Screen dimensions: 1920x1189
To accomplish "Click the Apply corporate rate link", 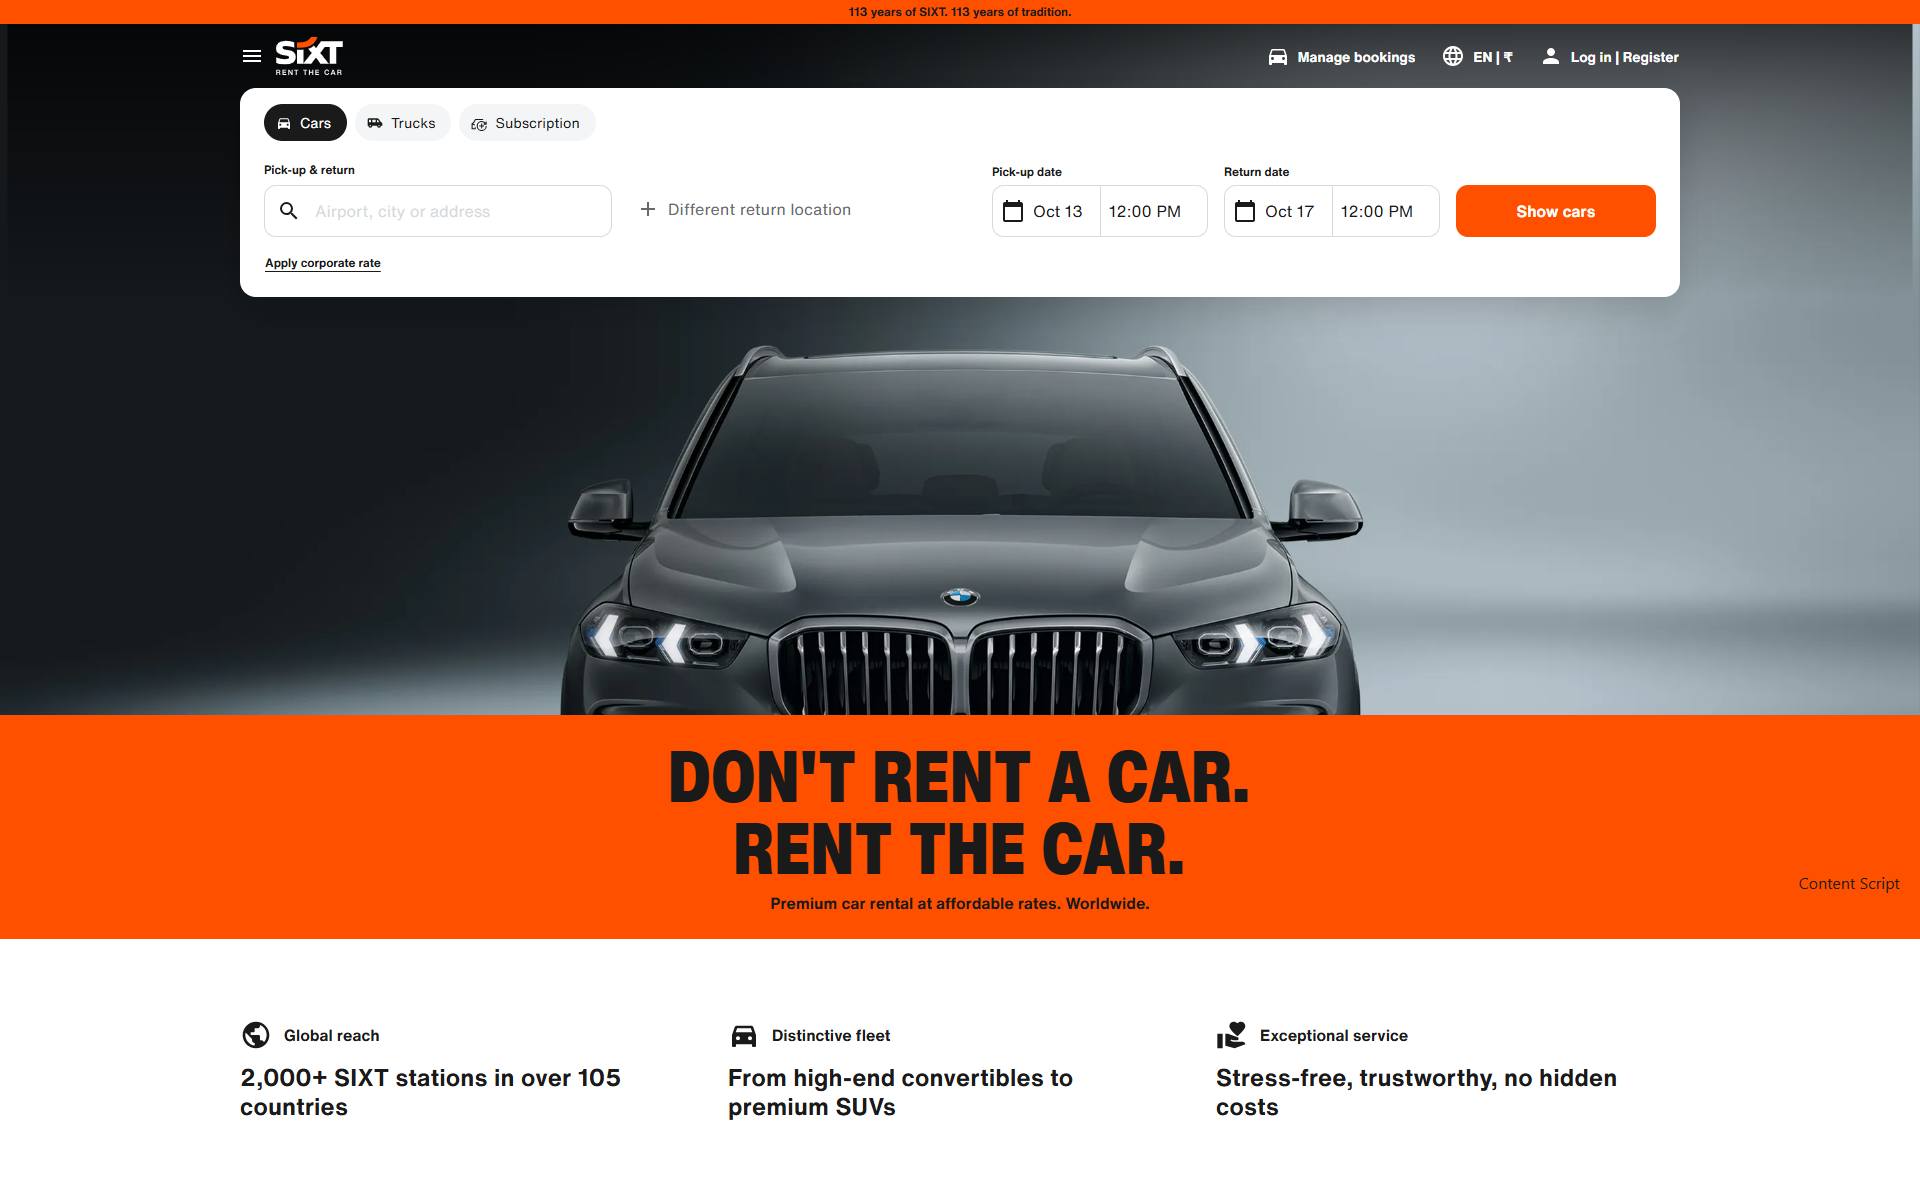I will (323, 263).
